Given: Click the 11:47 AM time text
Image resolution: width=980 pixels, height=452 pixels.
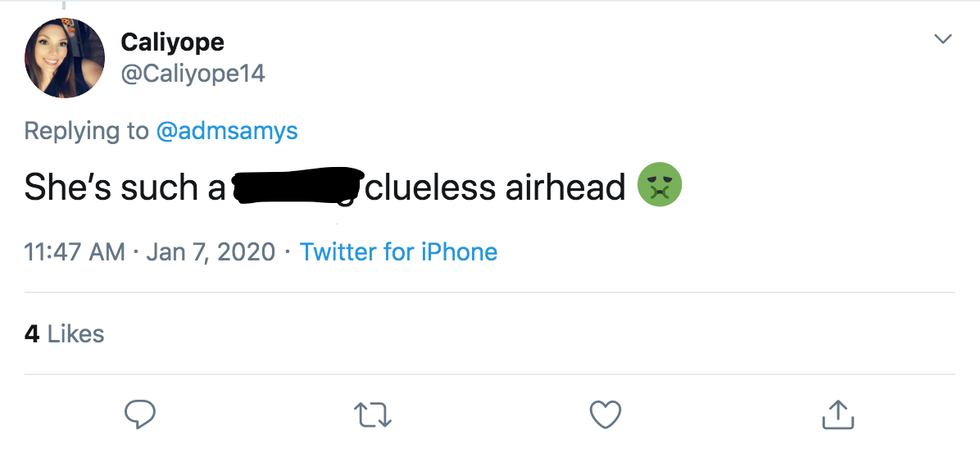Looking at the screenshot, I should click(74, 252).
